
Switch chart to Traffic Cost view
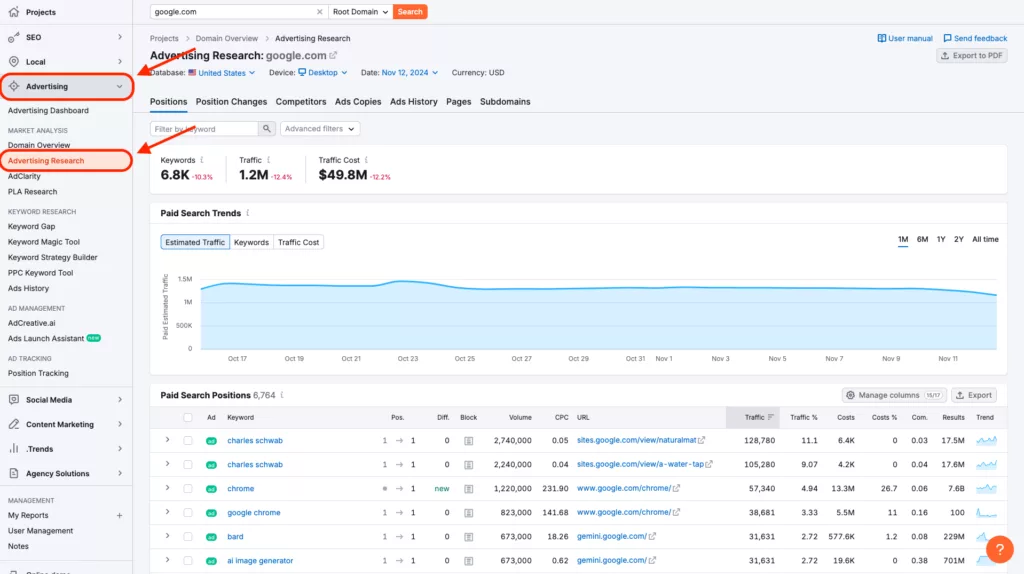pyautogui.click(x=298, y=242)
